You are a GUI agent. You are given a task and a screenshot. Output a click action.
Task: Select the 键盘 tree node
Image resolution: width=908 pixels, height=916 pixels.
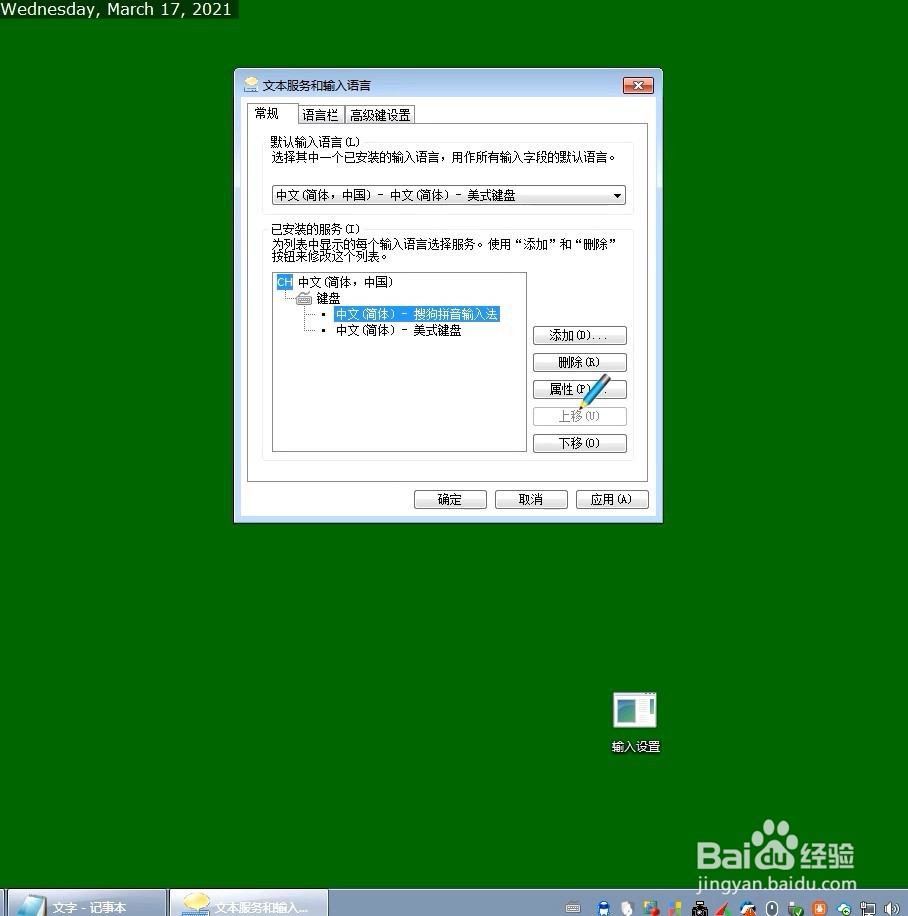point(328,299)
